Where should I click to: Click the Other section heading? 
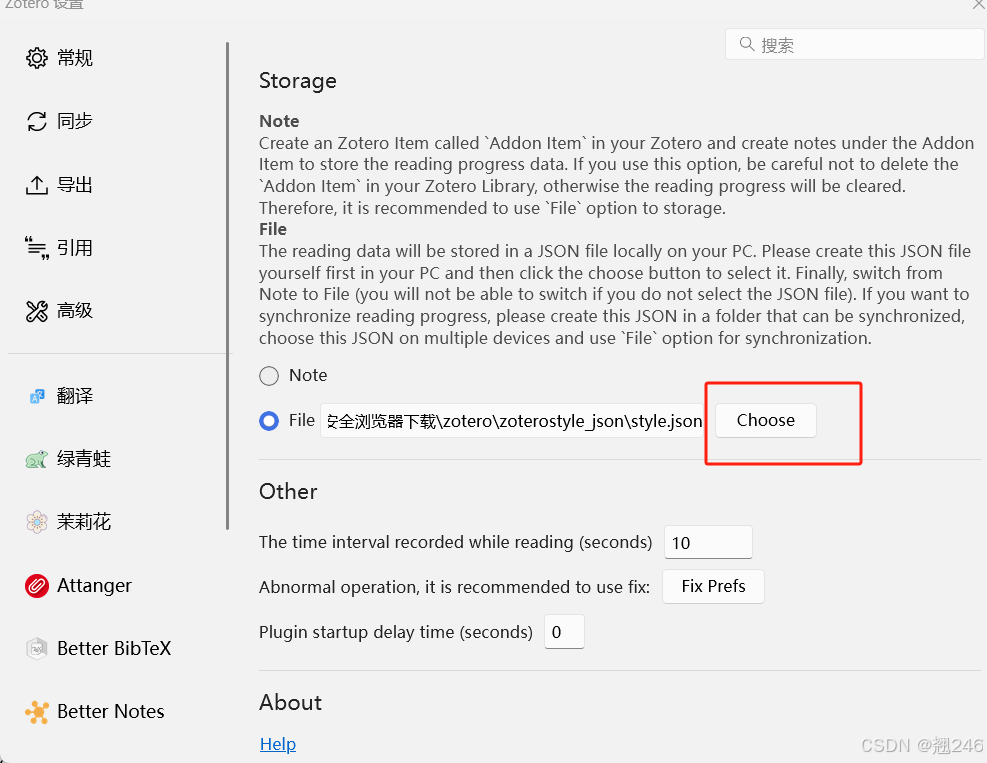pyautogui.click(x=288, y=491)
